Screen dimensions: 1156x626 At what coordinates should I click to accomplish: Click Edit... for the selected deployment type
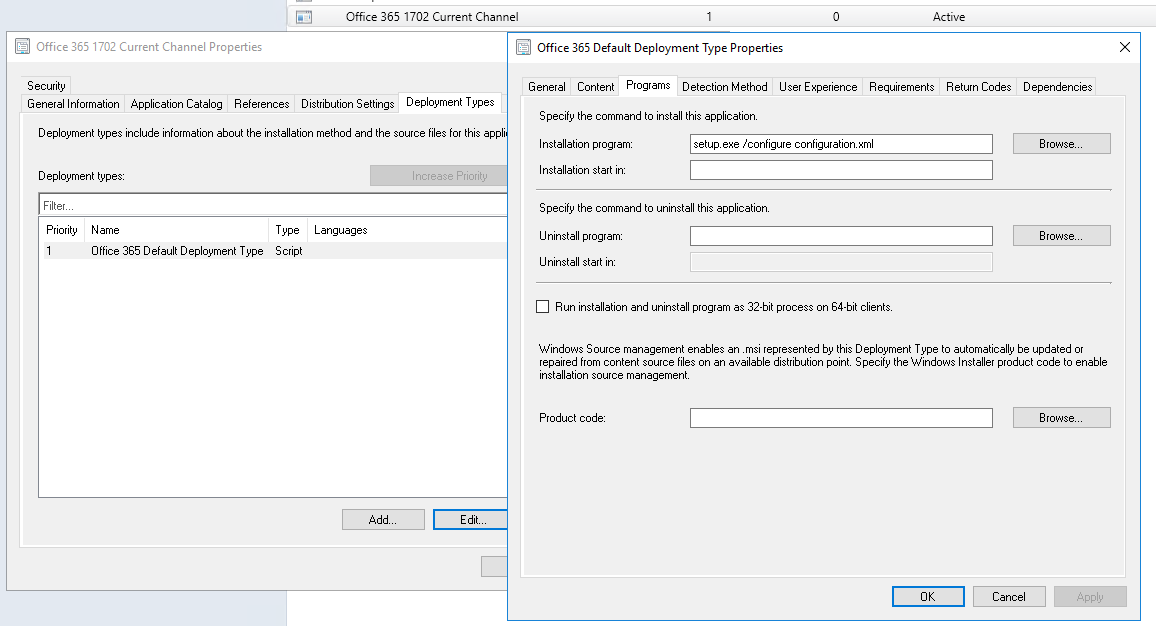point(472,520)
